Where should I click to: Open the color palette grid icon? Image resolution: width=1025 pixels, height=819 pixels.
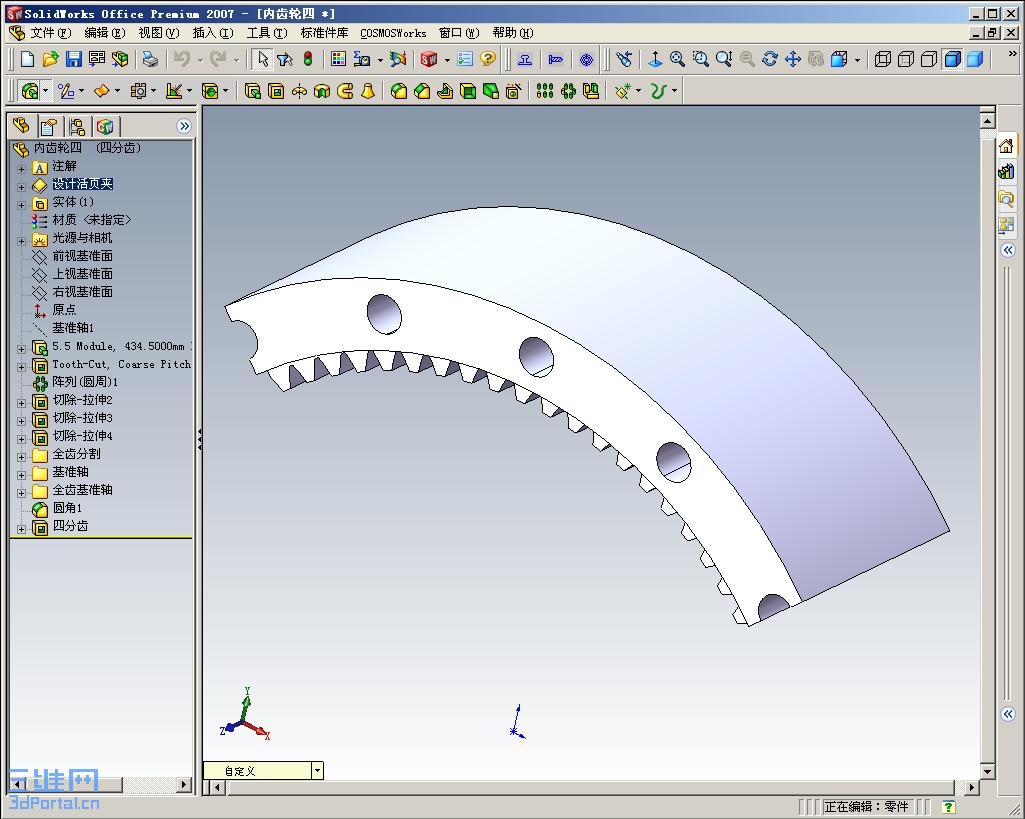(338, 59)
